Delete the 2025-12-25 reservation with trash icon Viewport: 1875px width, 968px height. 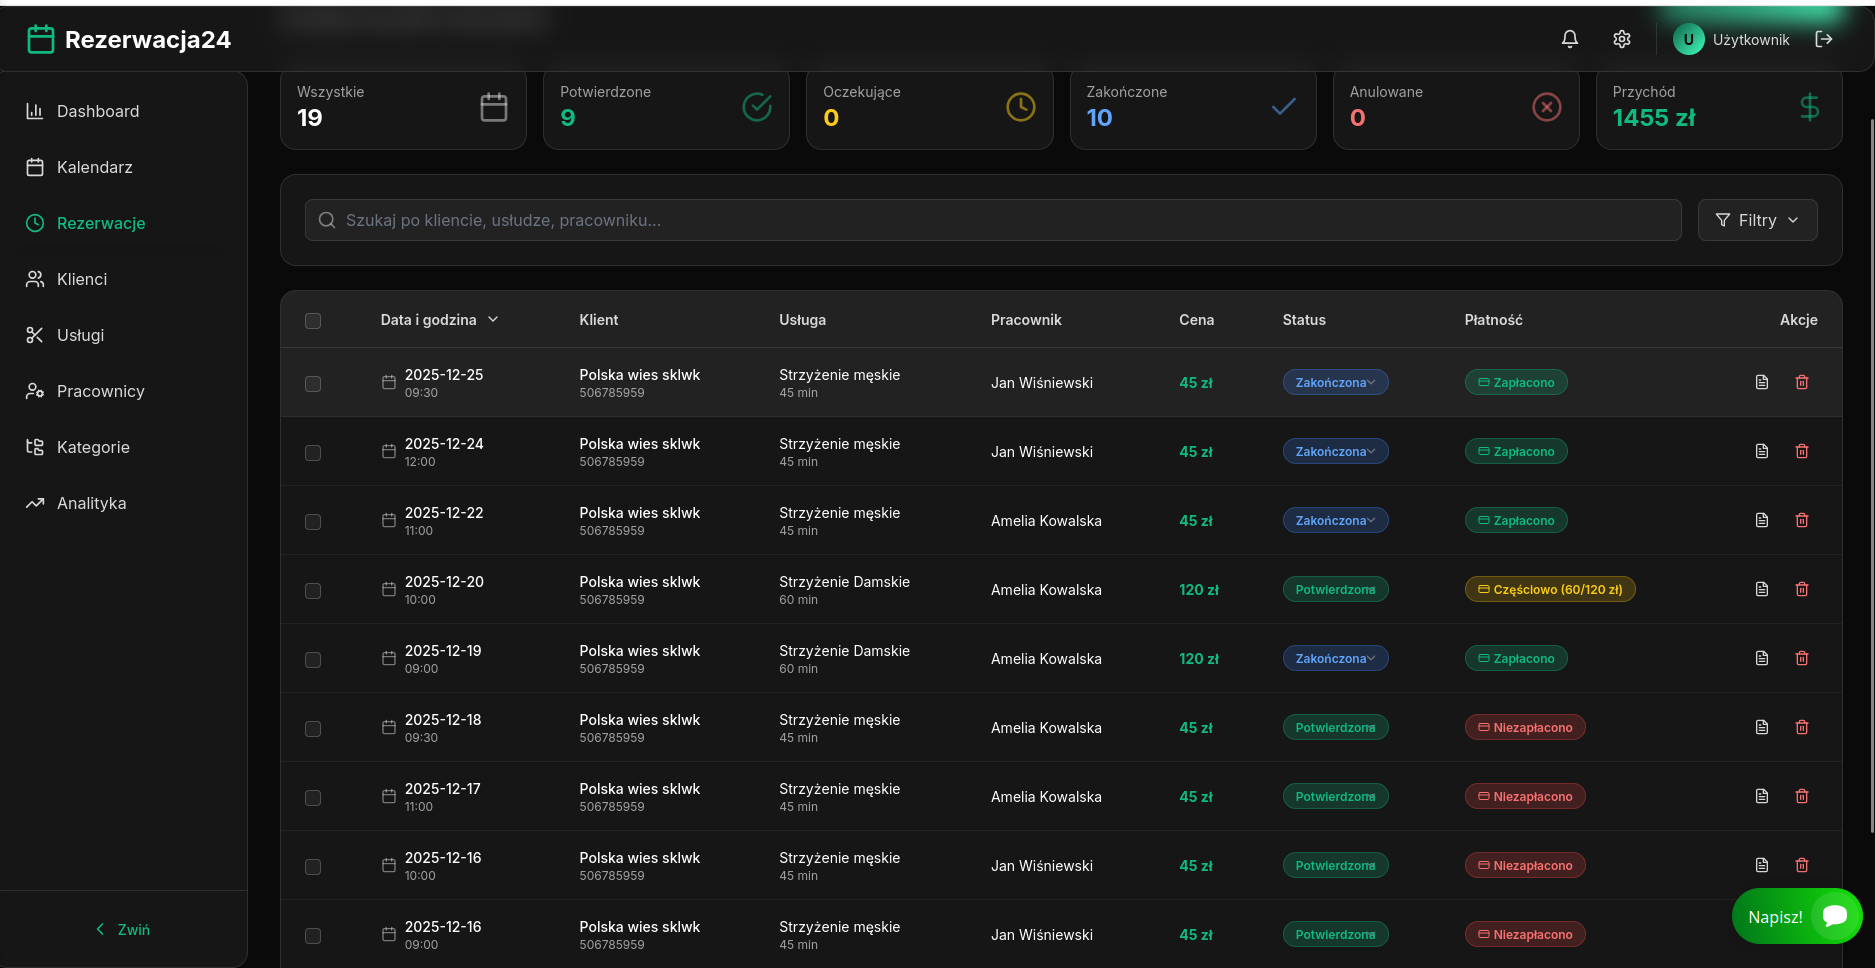click(x=1802, y=382)
